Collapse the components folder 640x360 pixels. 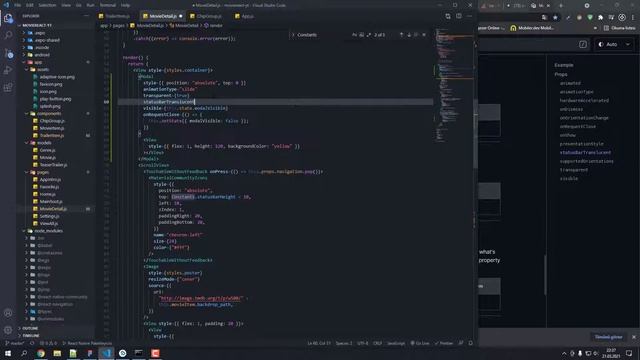pyautogui.click(x=49, y=113)
